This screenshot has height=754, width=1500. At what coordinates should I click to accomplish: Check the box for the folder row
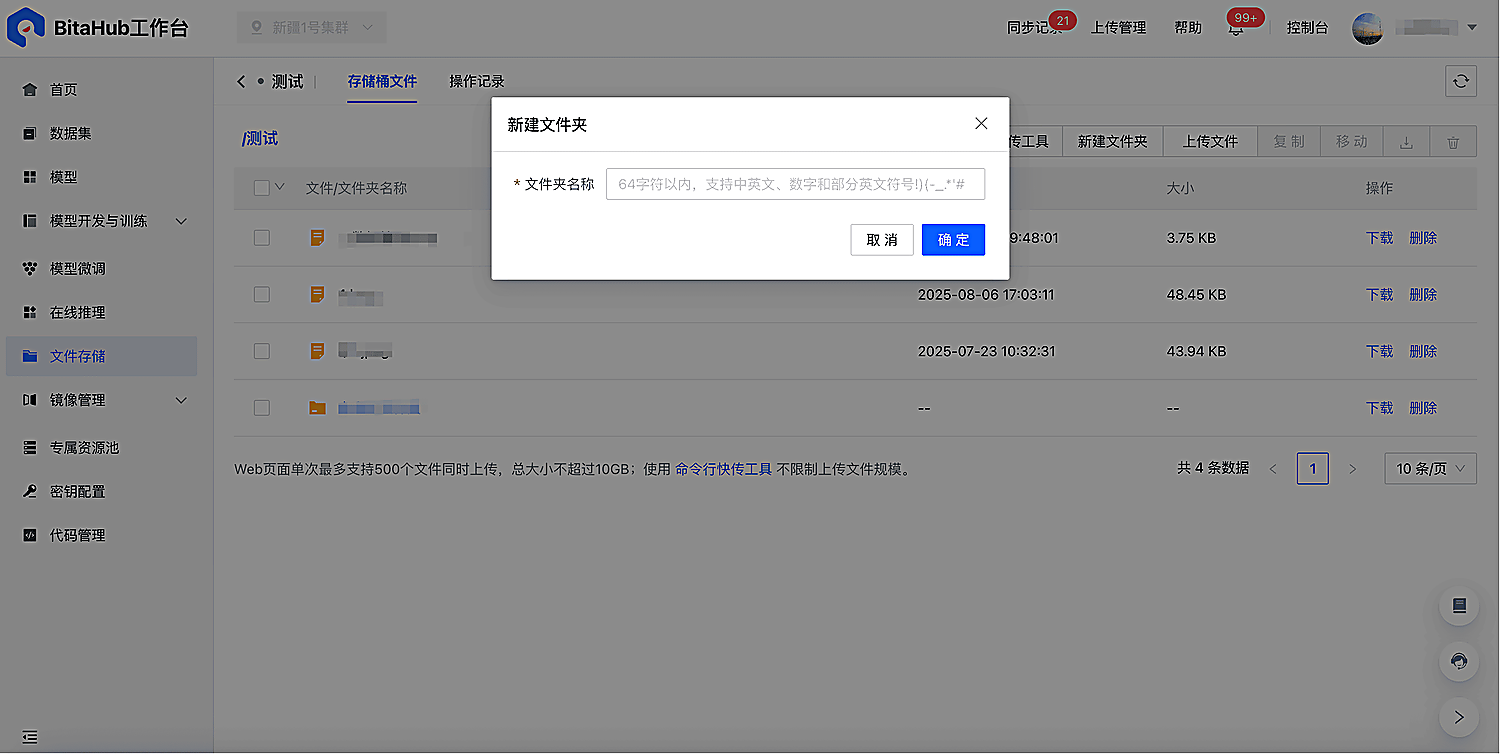pyautogui.click(x=262, y=408)
